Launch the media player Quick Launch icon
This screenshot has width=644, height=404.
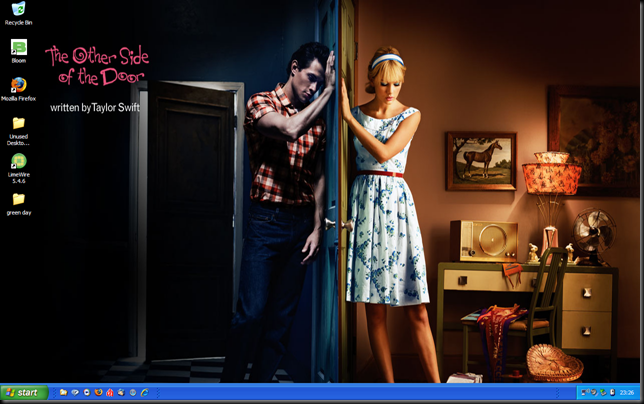[87, 393]
